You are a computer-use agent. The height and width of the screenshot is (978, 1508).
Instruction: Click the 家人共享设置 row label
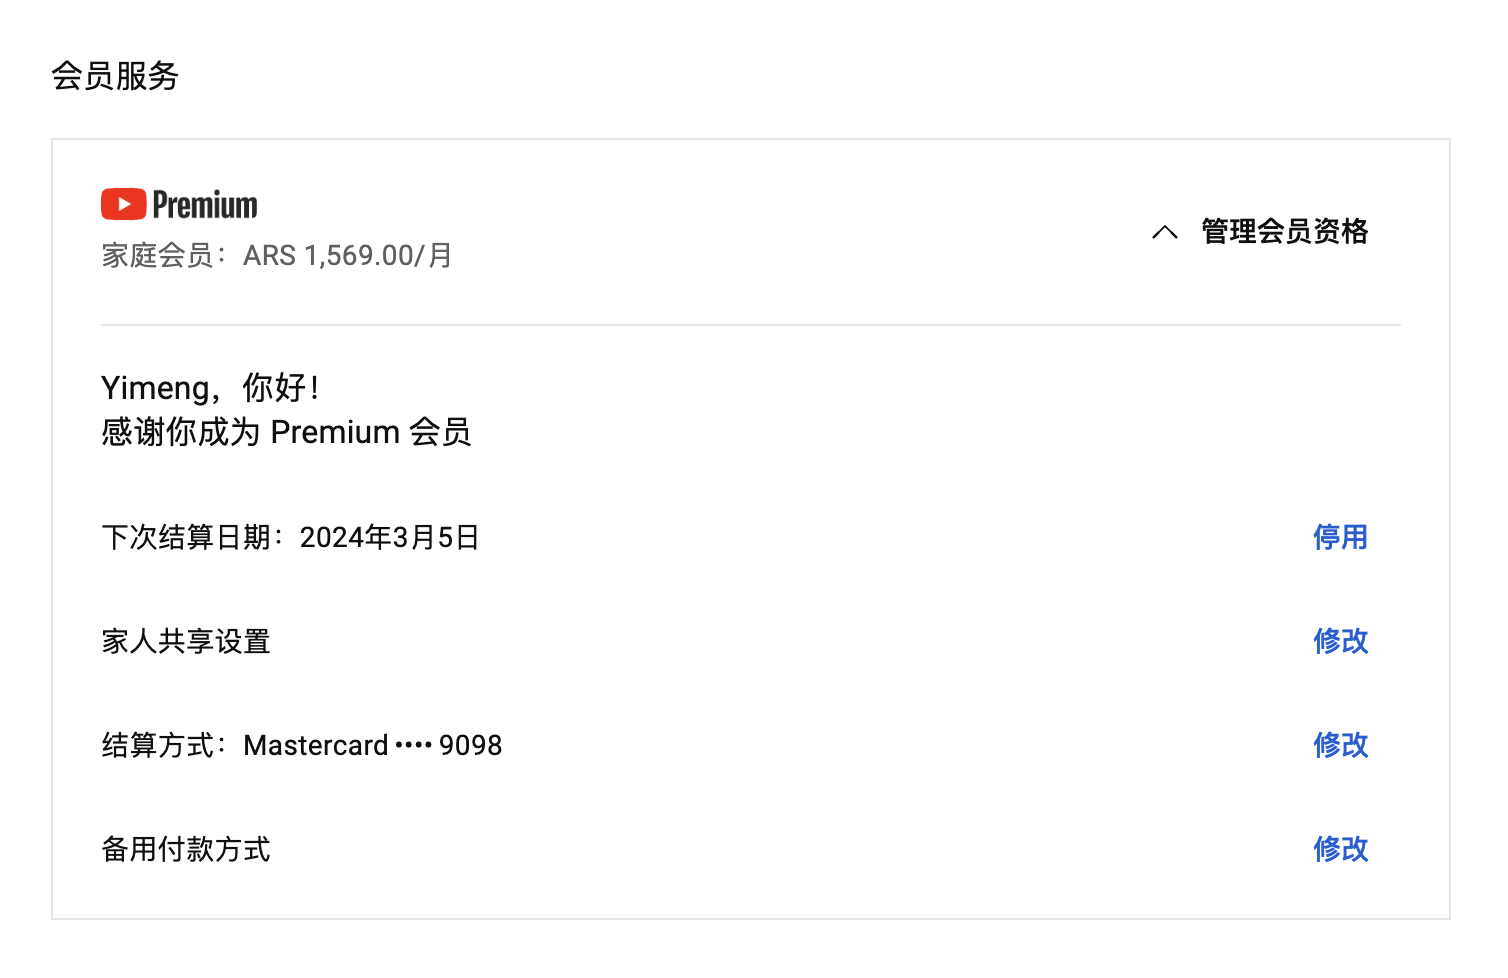186,642
